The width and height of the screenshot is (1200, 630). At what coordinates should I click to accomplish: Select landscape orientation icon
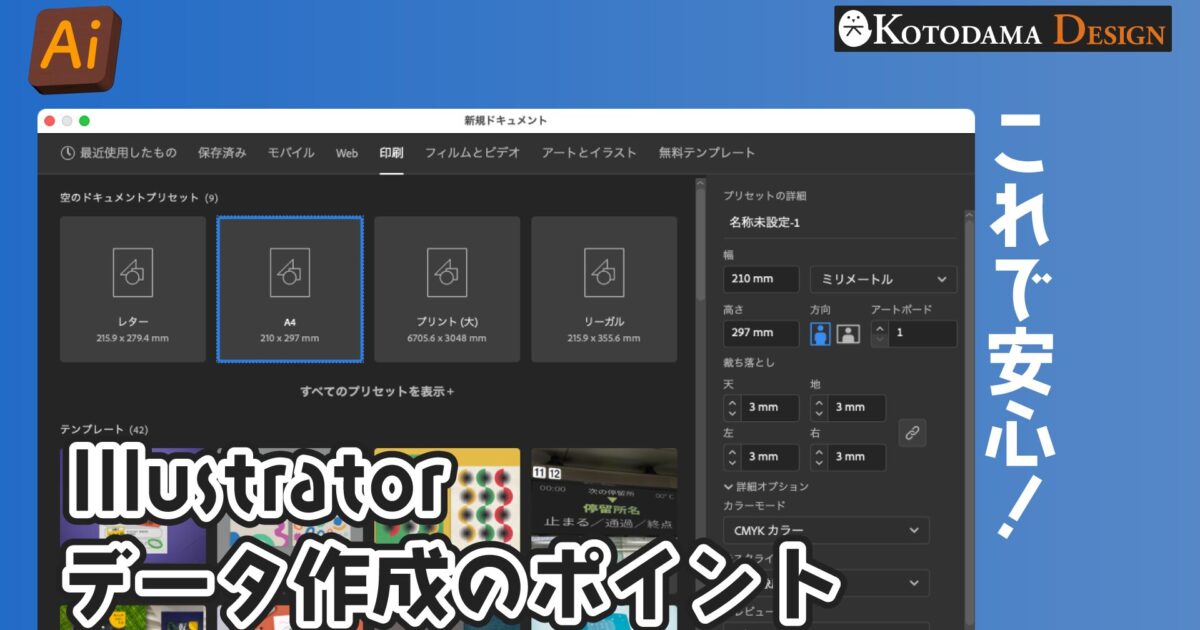(x=848, y=334)
